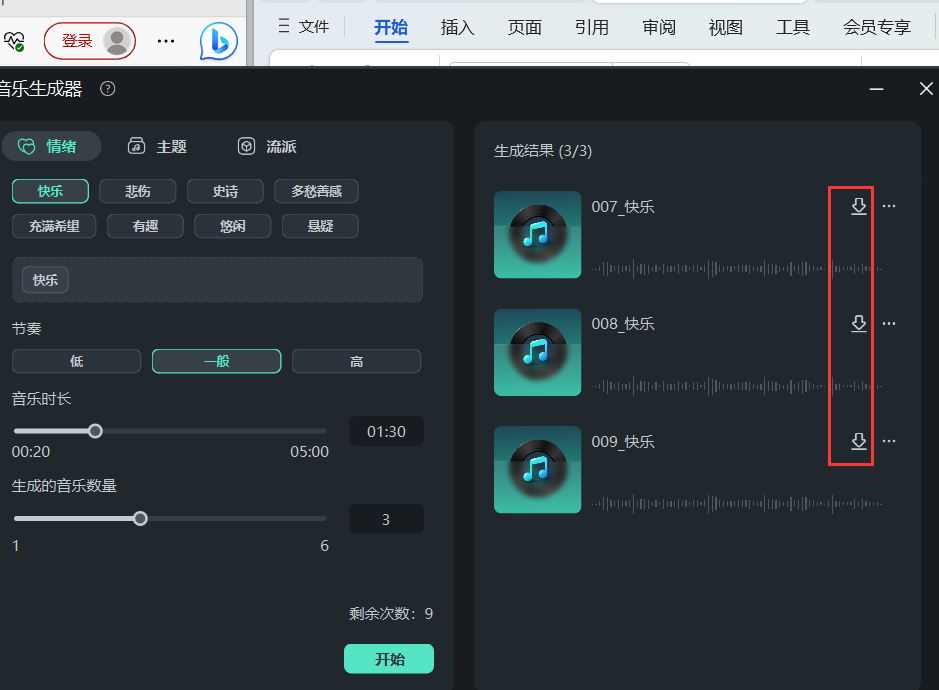
Task: Click the 007_快乐 album thumbnail
Action: tap(537, 235)
